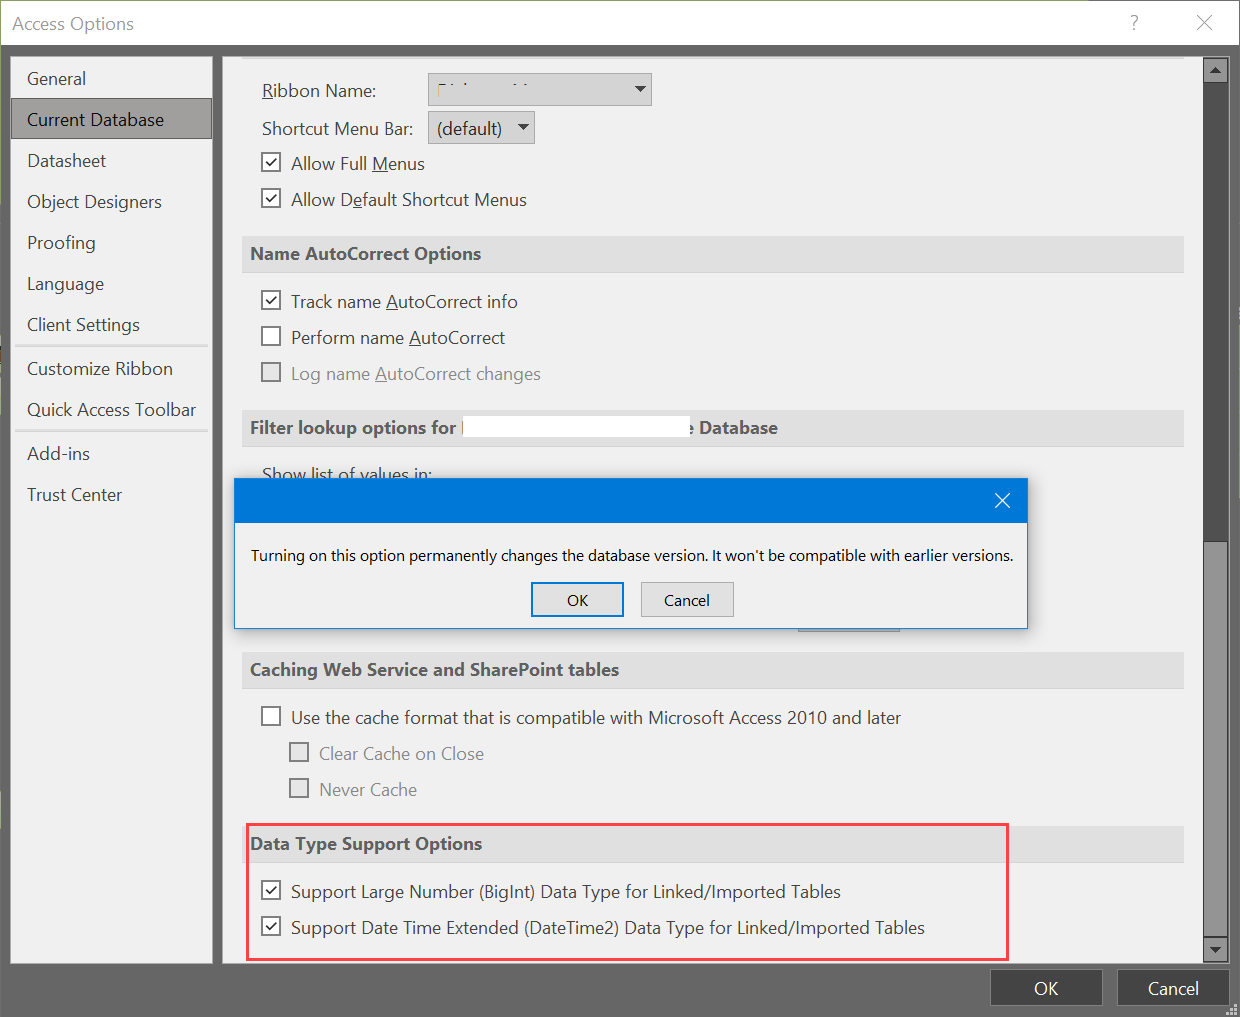Open the Datasheet options category

click(x=111, y=160)
